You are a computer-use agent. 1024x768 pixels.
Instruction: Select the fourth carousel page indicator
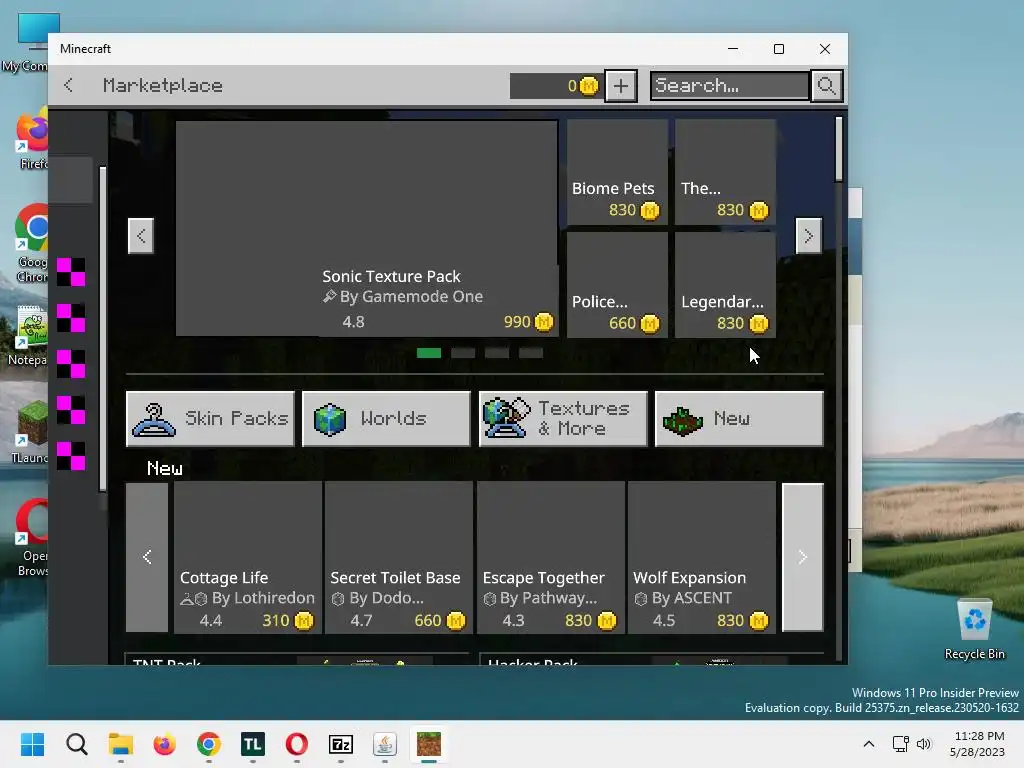pyautogui.click(x=531, y=353)
